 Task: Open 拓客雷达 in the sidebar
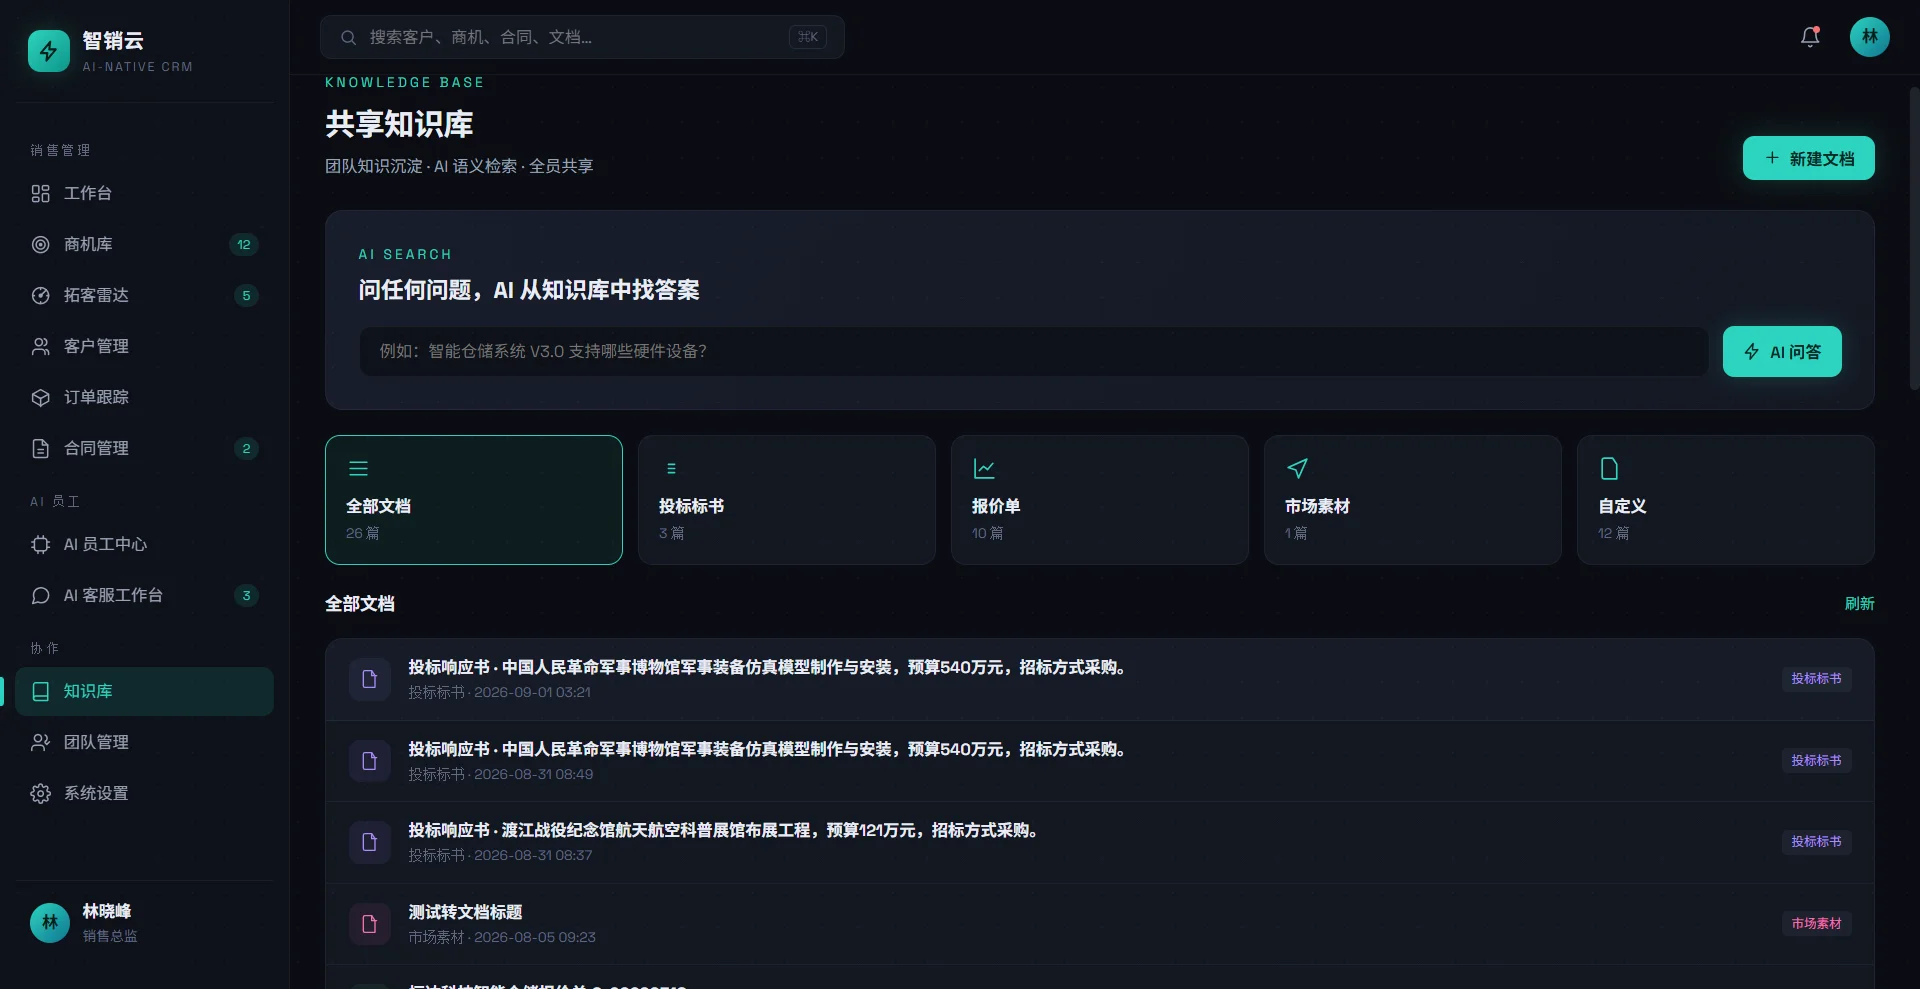pos(144,295)
